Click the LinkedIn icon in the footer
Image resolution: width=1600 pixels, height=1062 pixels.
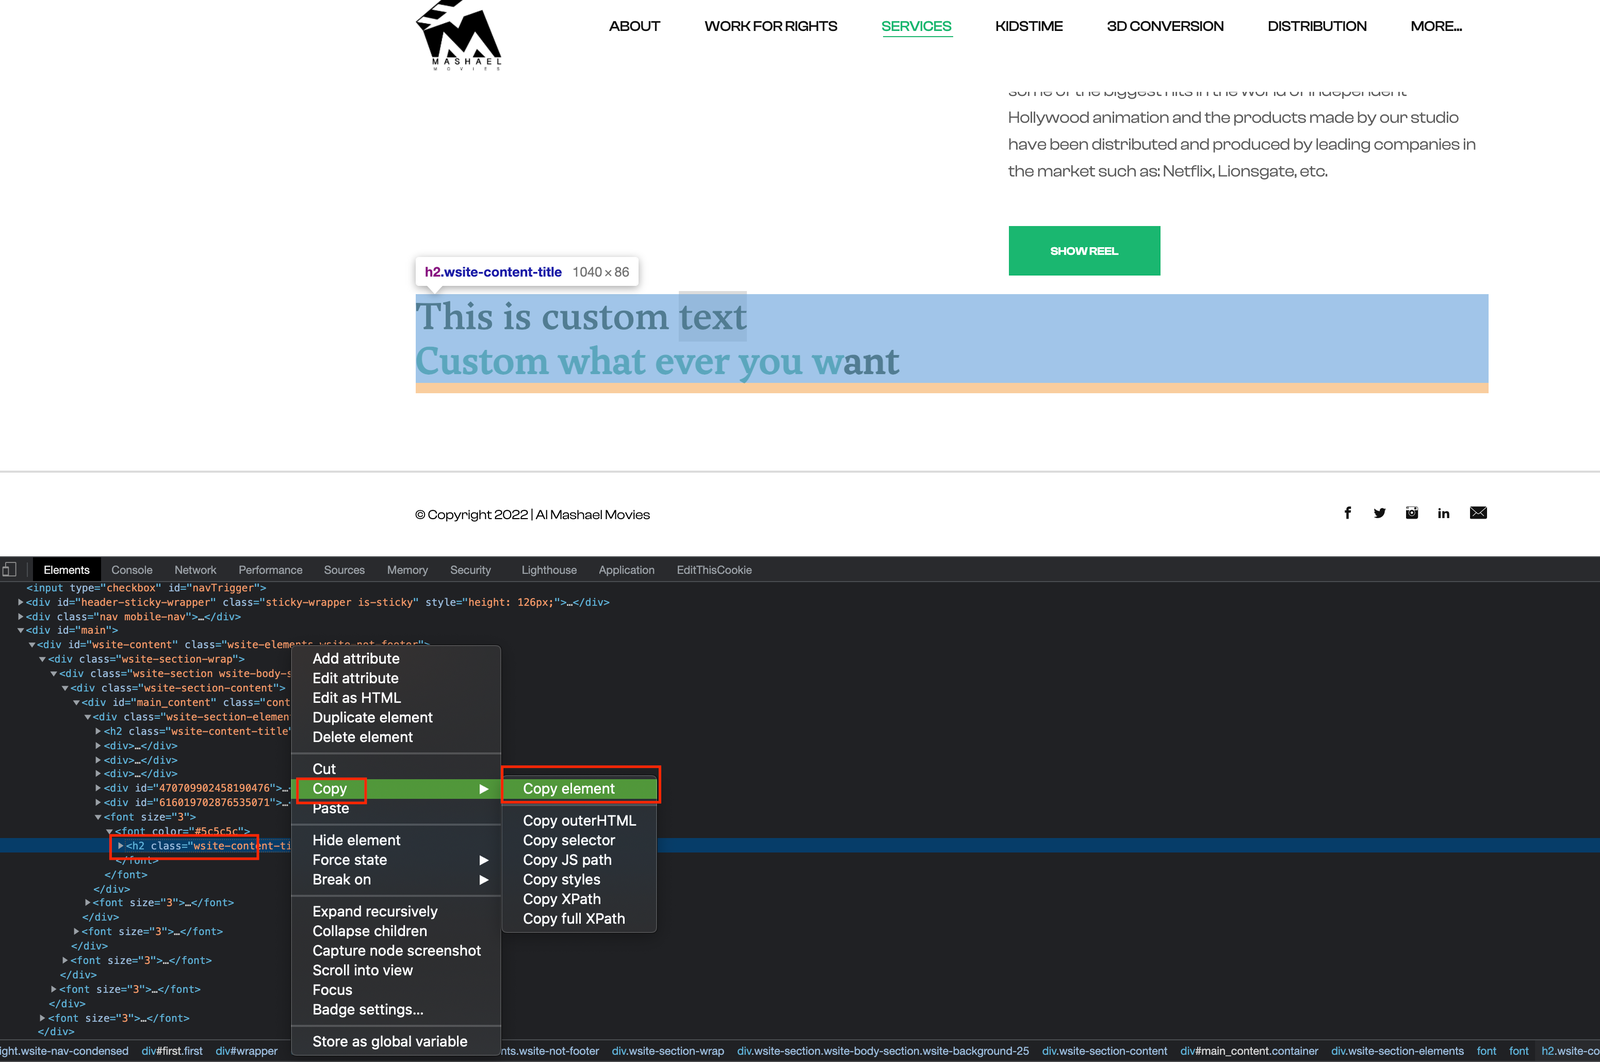[x=1443, y=512]
